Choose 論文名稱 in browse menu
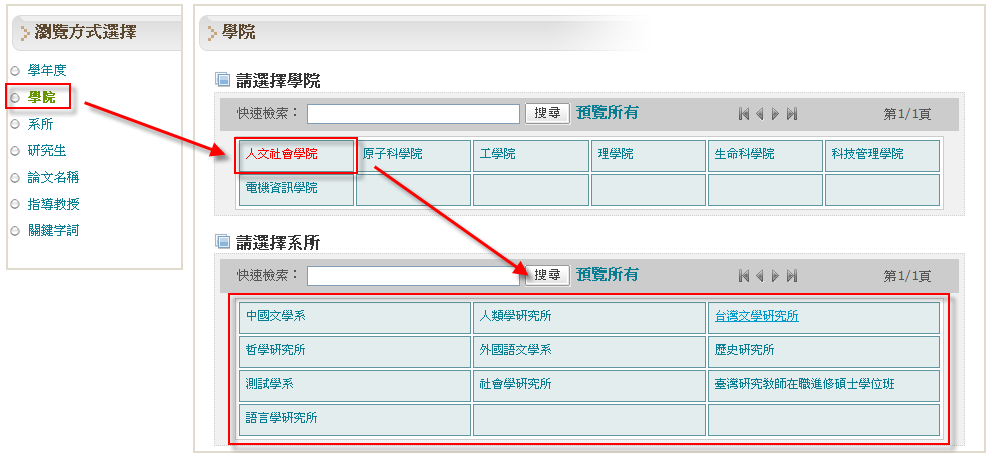The width and height of the screenshot is (992, 458). (53, 177)
